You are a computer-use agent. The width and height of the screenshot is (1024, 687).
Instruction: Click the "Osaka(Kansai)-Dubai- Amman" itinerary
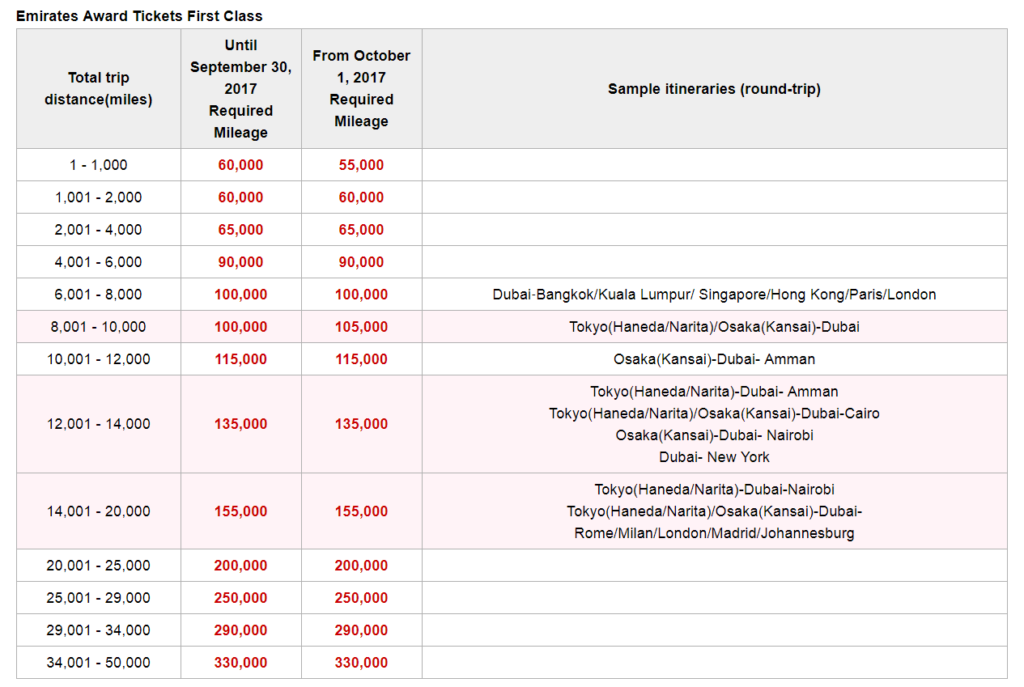(x=714, y=359)
